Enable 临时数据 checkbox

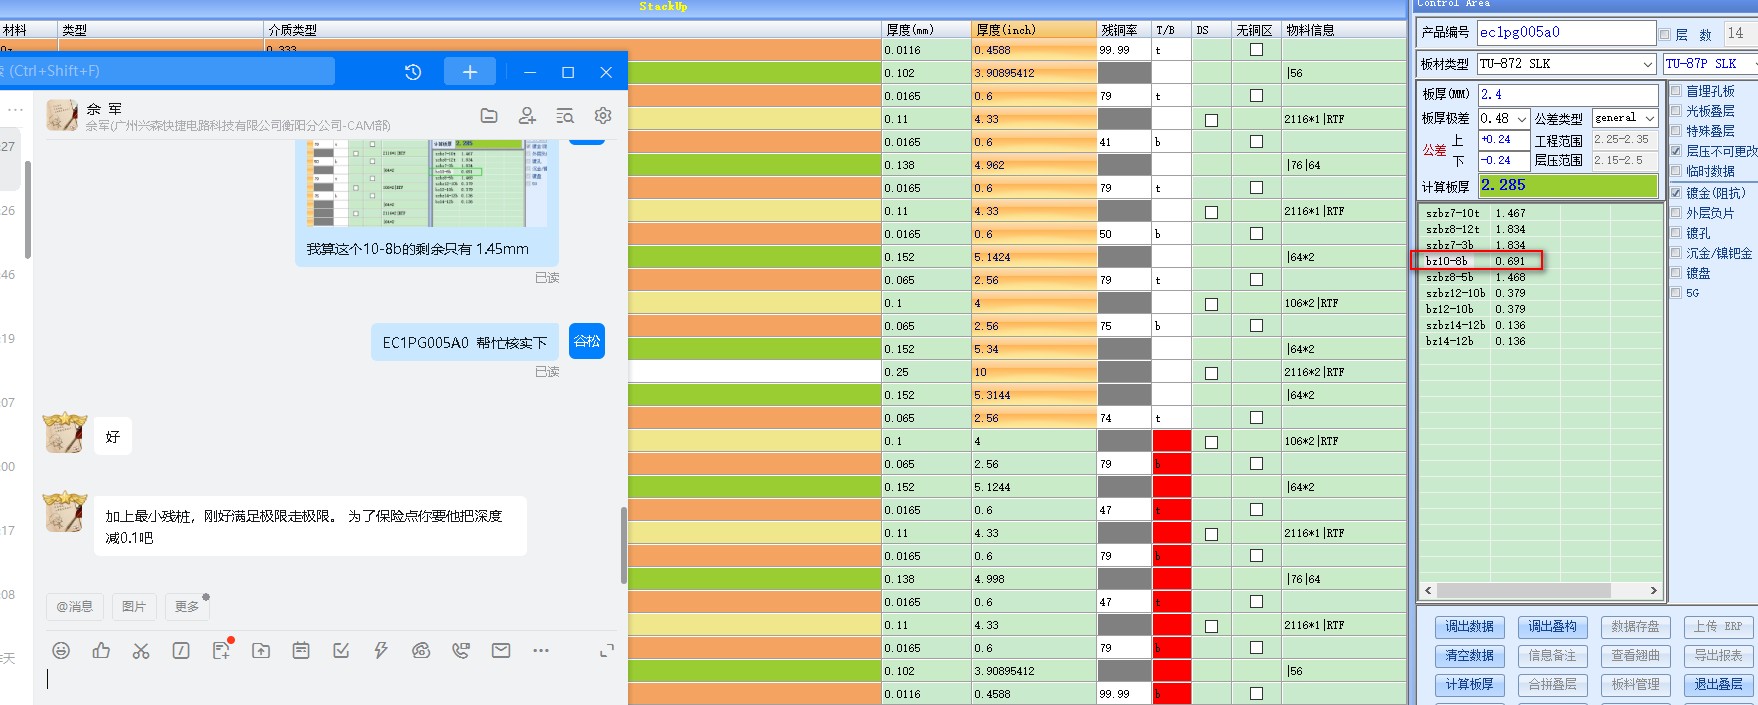[1676, 171]
